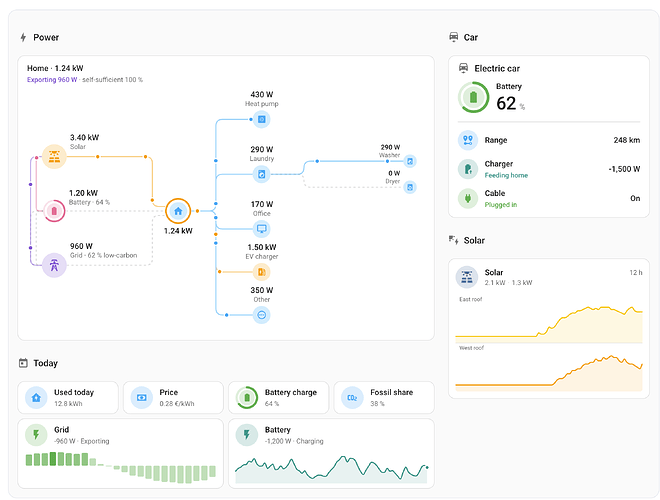The image size is (660, 500).
Task: Click the Grid pylon node icon
Action: pyautogui.click(x=54, y=265)
